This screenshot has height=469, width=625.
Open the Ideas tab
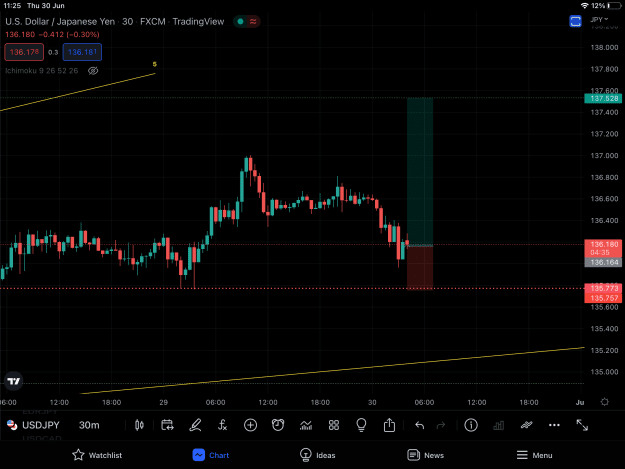[x=317, y=455]
